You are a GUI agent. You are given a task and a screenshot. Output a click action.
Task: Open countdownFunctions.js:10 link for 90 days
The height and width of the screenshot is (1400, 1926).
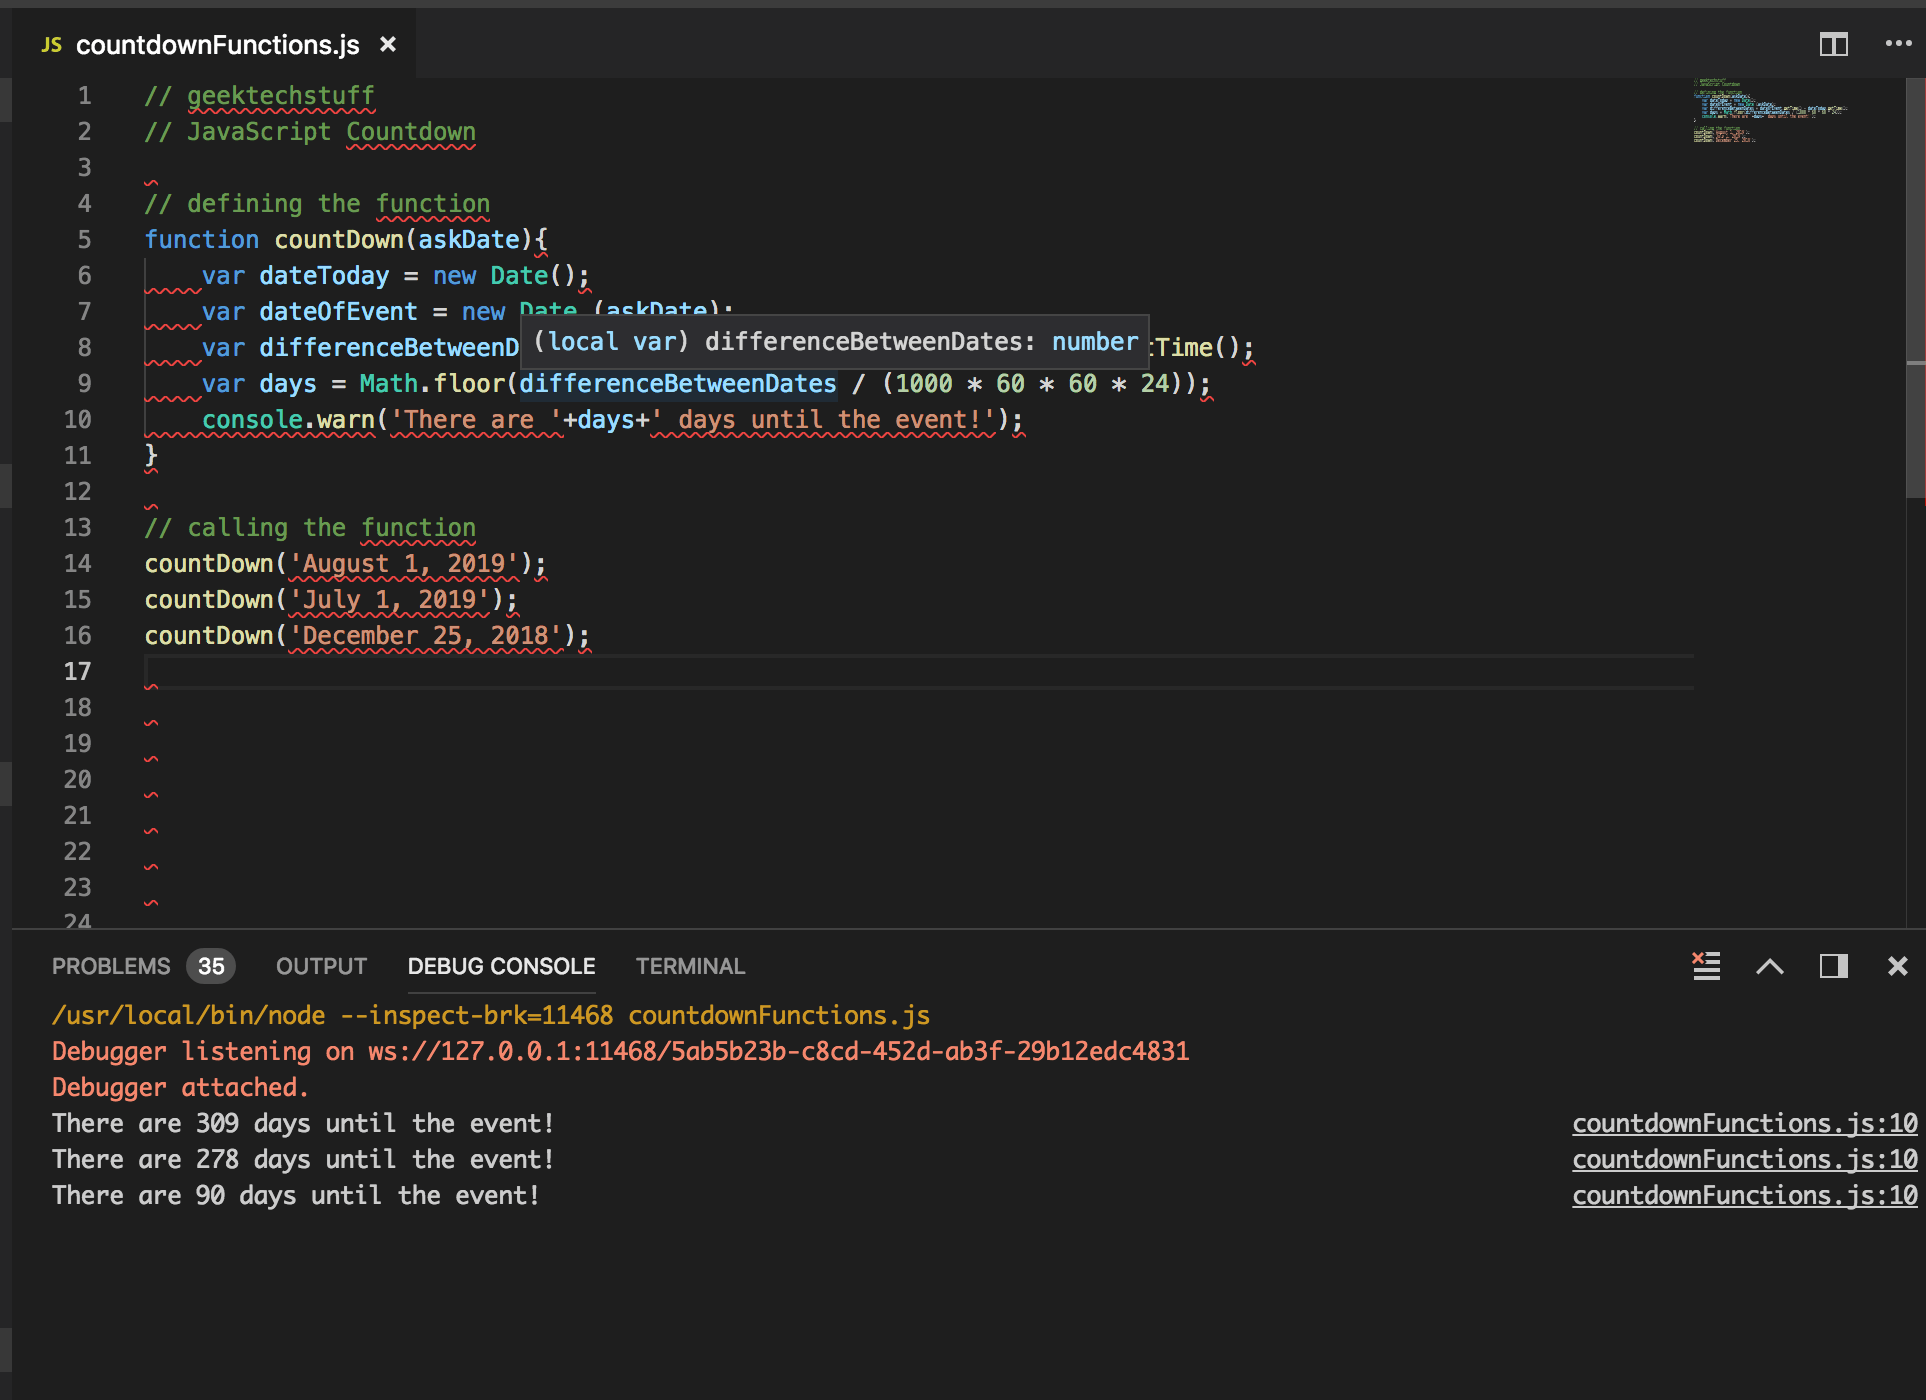pyautogui.click(x=1744, y=1195)
